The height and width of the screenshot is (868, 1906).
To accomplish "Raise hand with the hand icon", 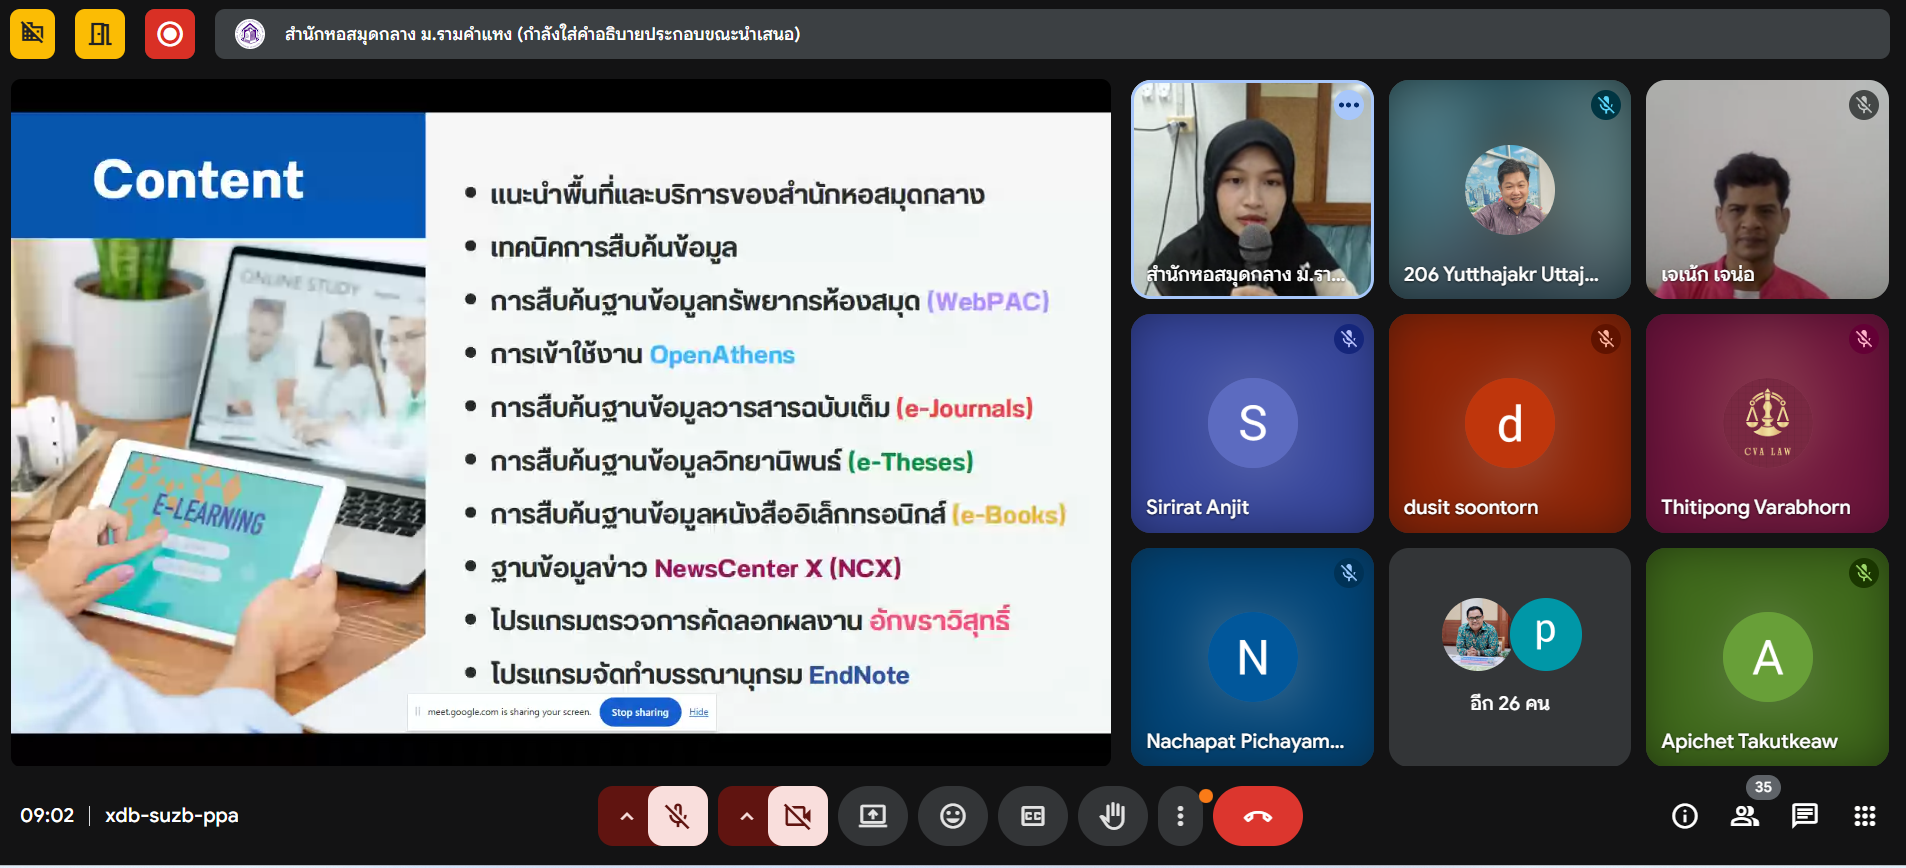I will coord(1112,816).
